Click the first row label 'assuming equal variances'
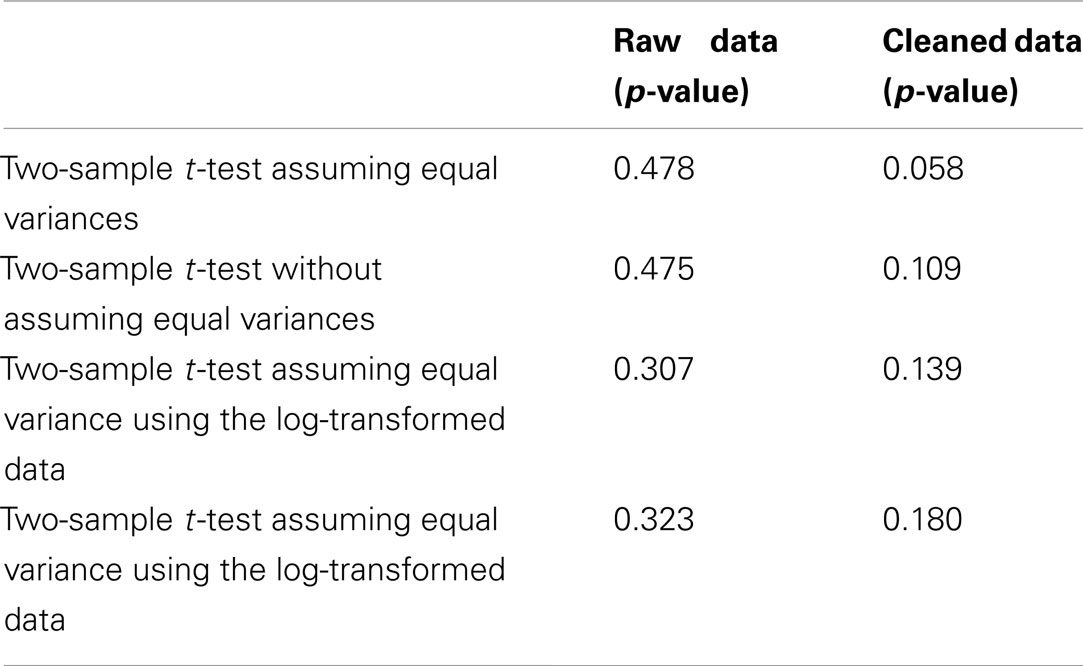Viewport: 1083px width, 666px height. click(249, 193)
